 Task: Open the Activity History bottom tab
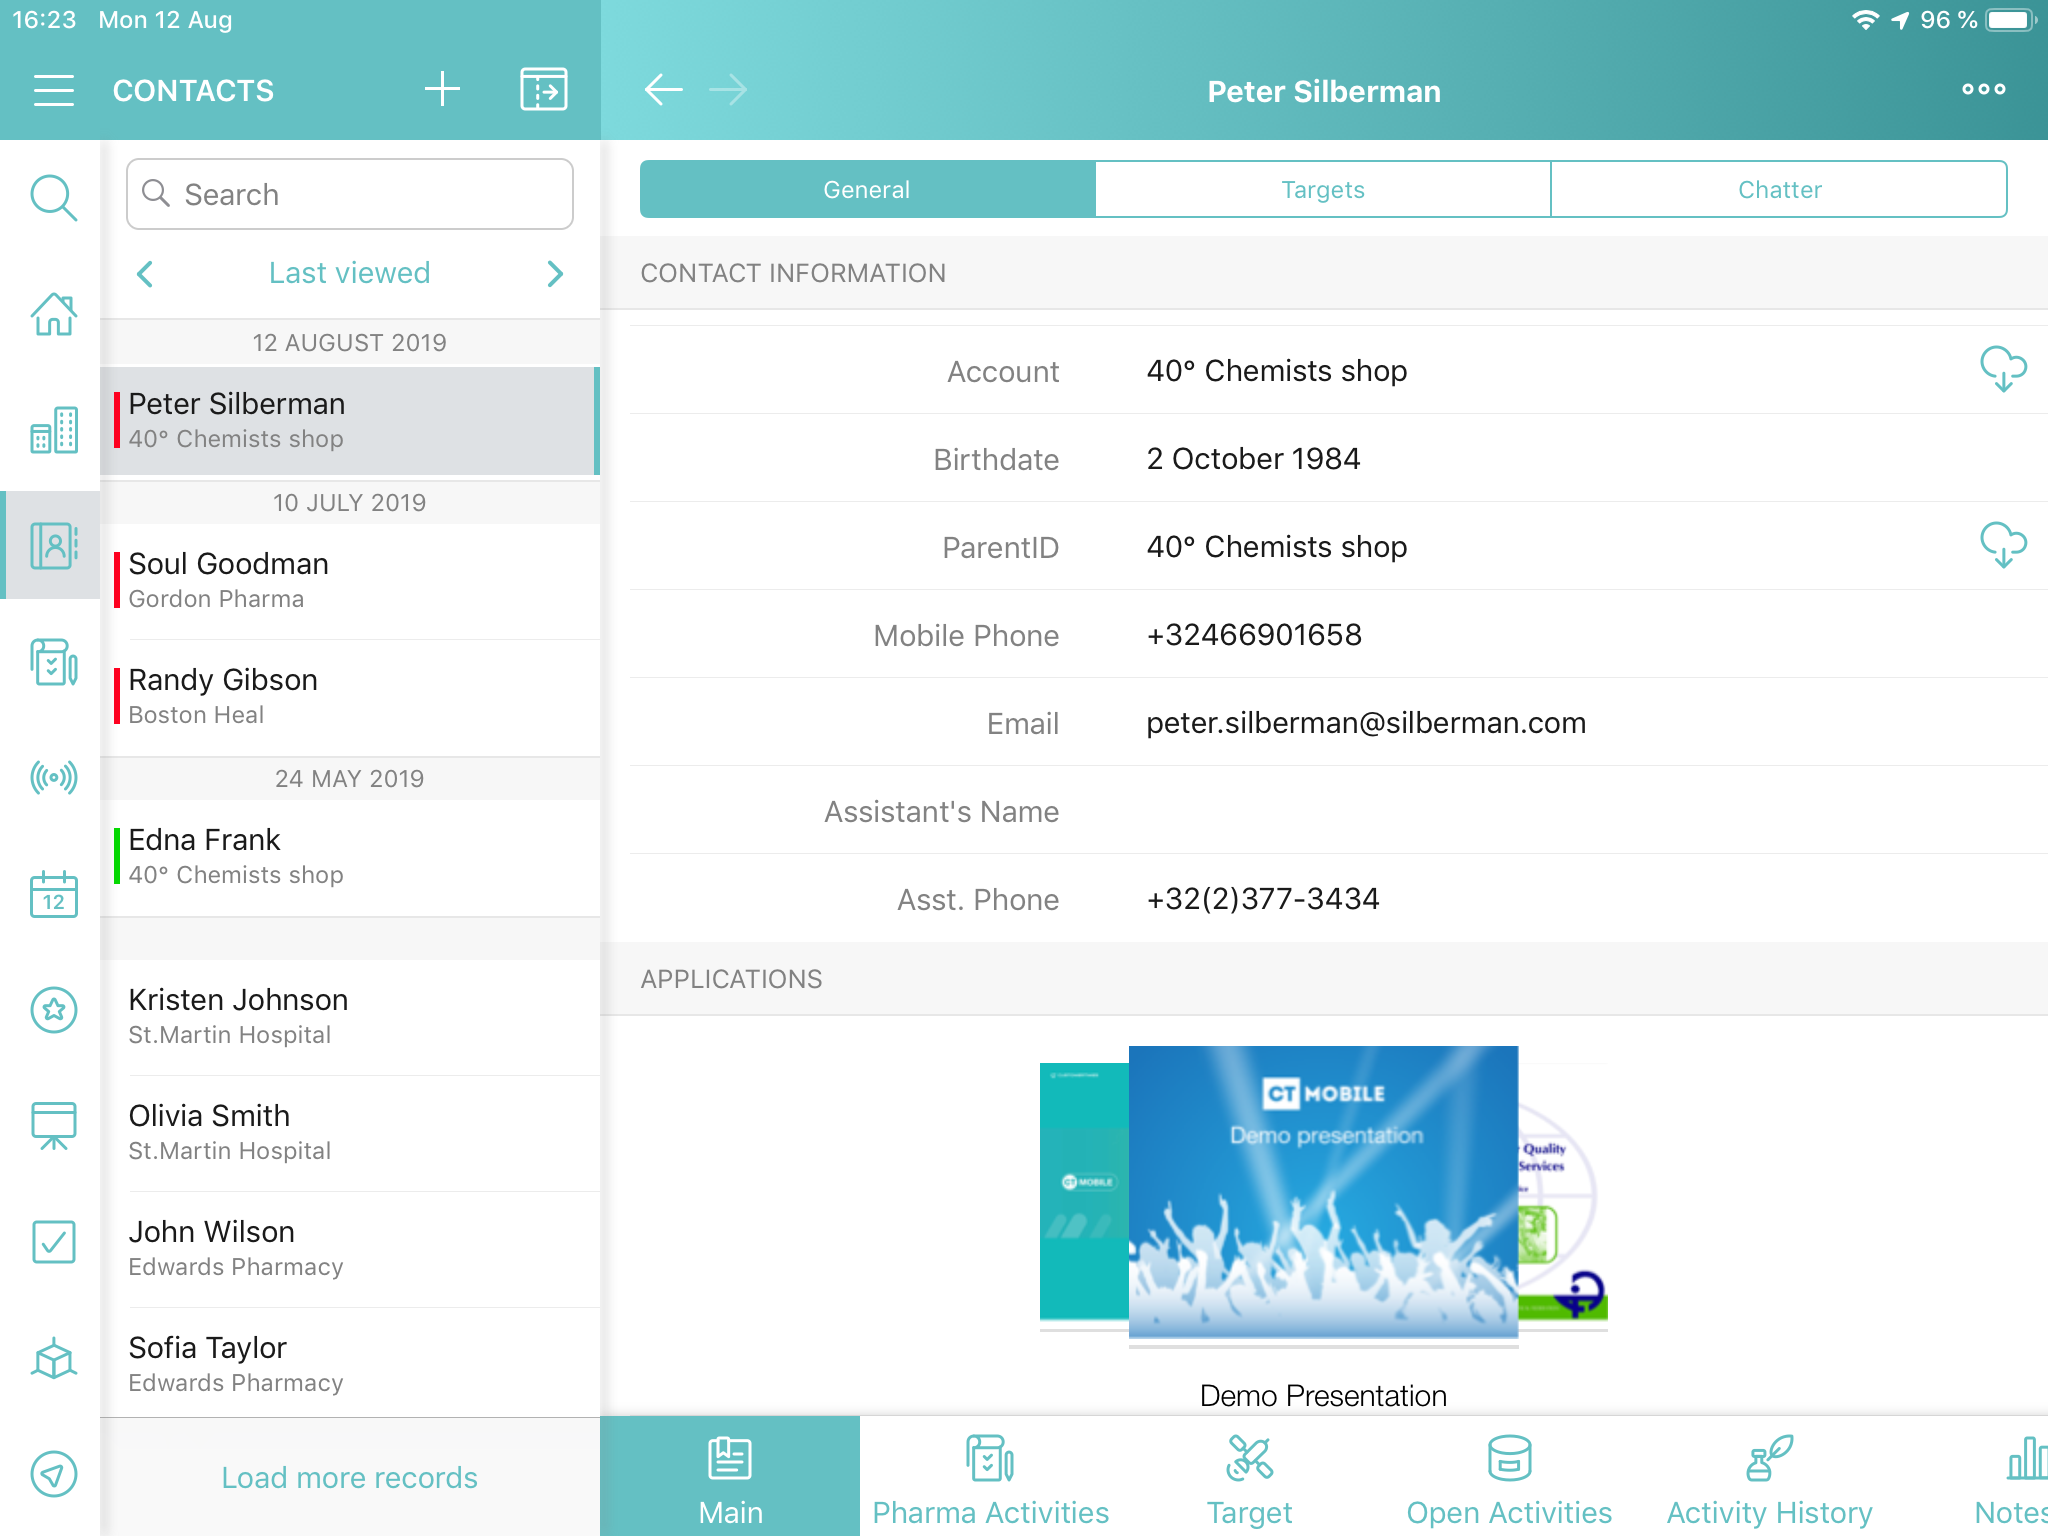pyautogui.click(x=1769, y=1478)
